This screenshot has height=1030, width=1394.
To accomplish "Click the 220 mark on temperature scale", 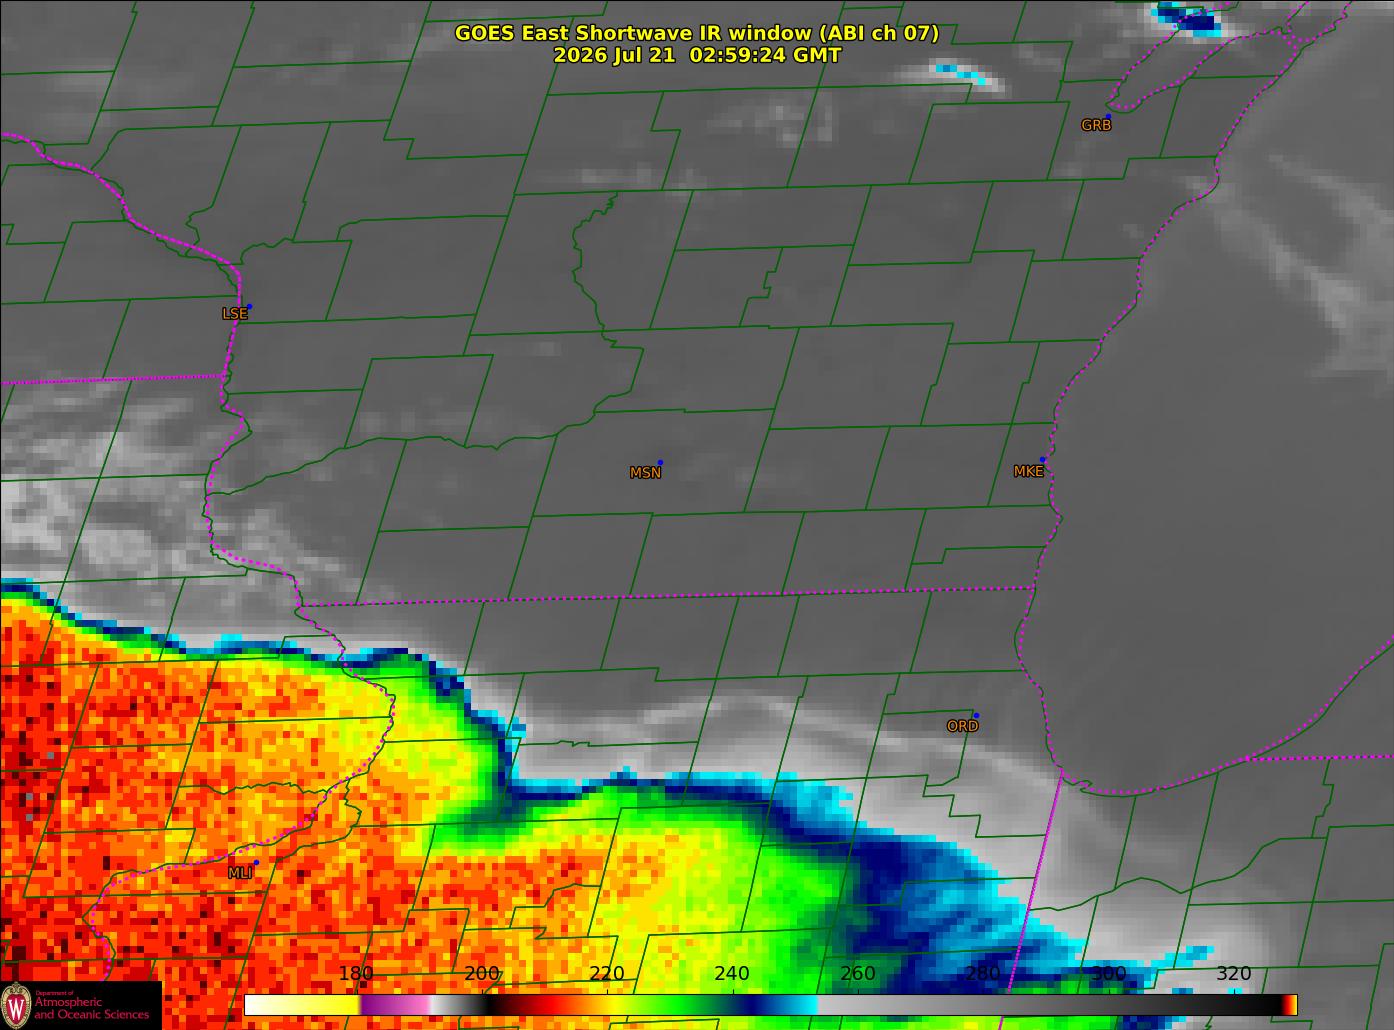I will coord(607,974).
